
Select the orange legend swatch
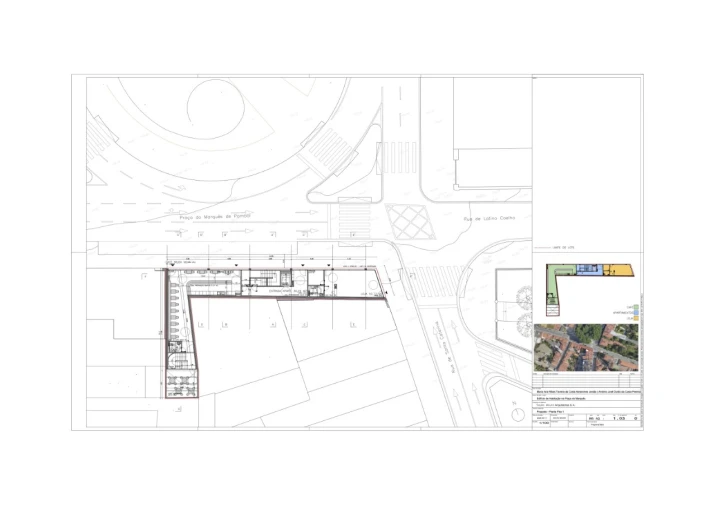tap(636, 318)
